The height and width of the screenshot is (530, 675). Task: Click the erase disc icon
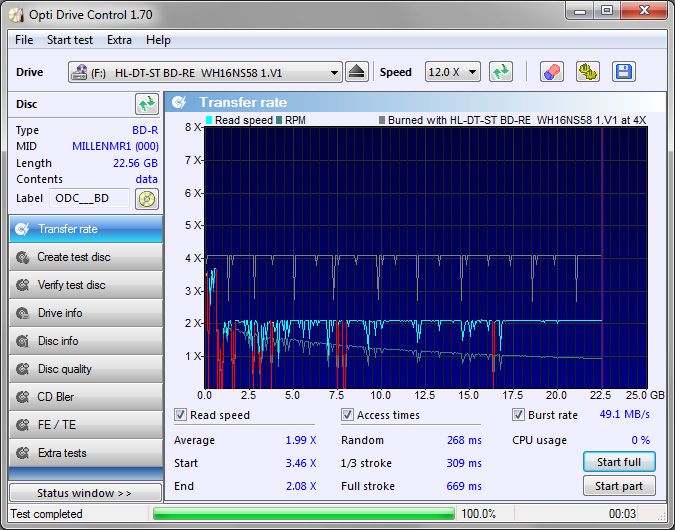coord(551,72)
